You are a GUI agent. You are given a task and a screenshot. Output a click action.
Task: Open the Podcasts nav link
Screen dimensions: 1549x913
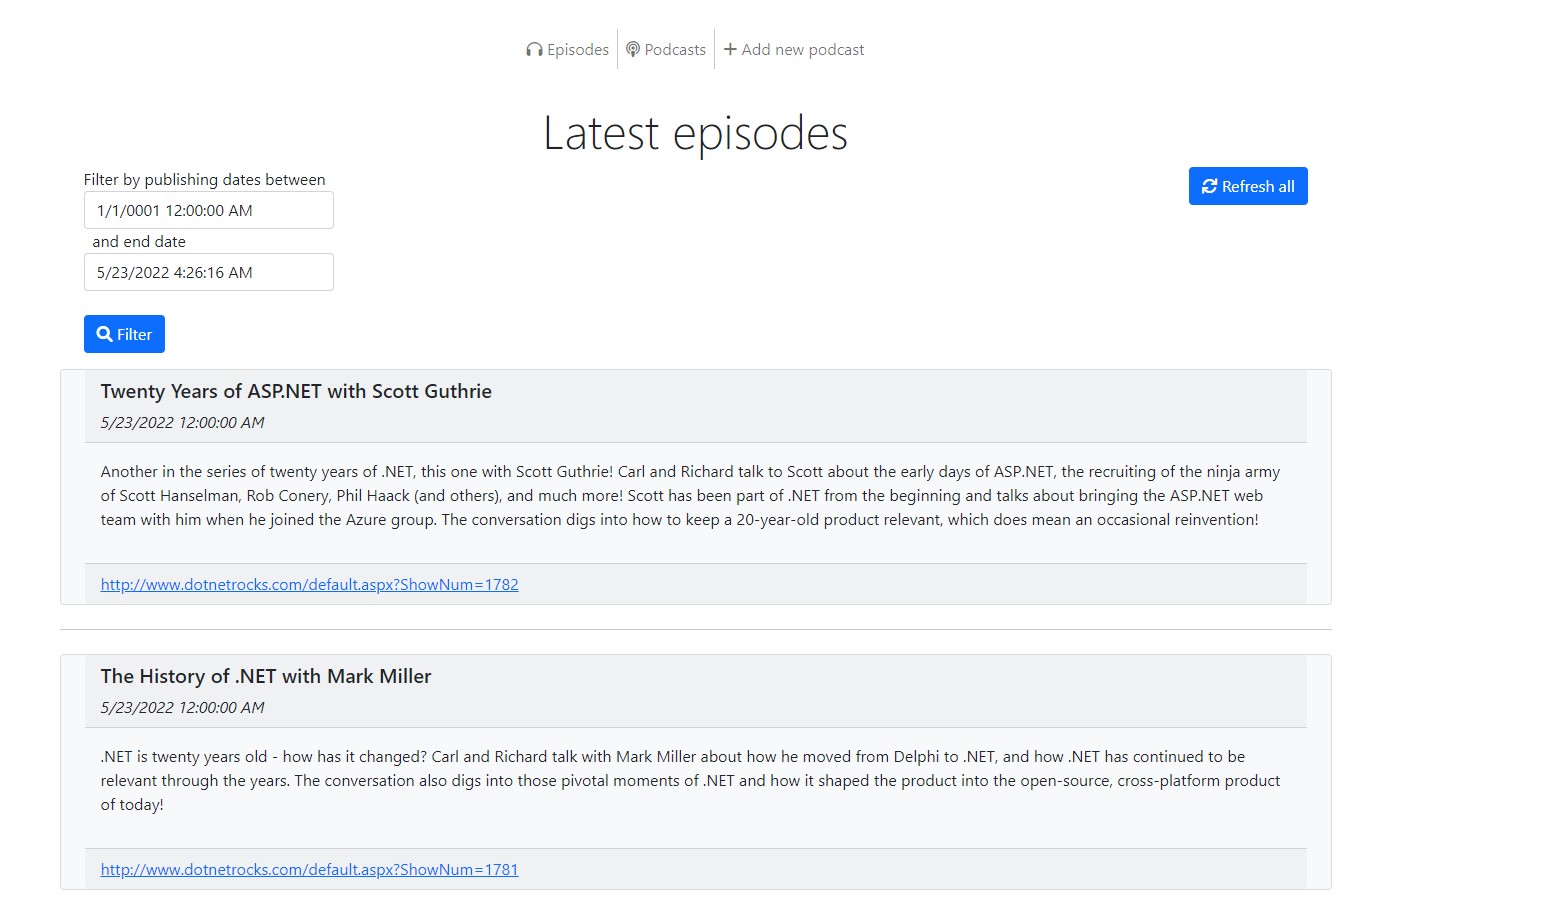666,49
